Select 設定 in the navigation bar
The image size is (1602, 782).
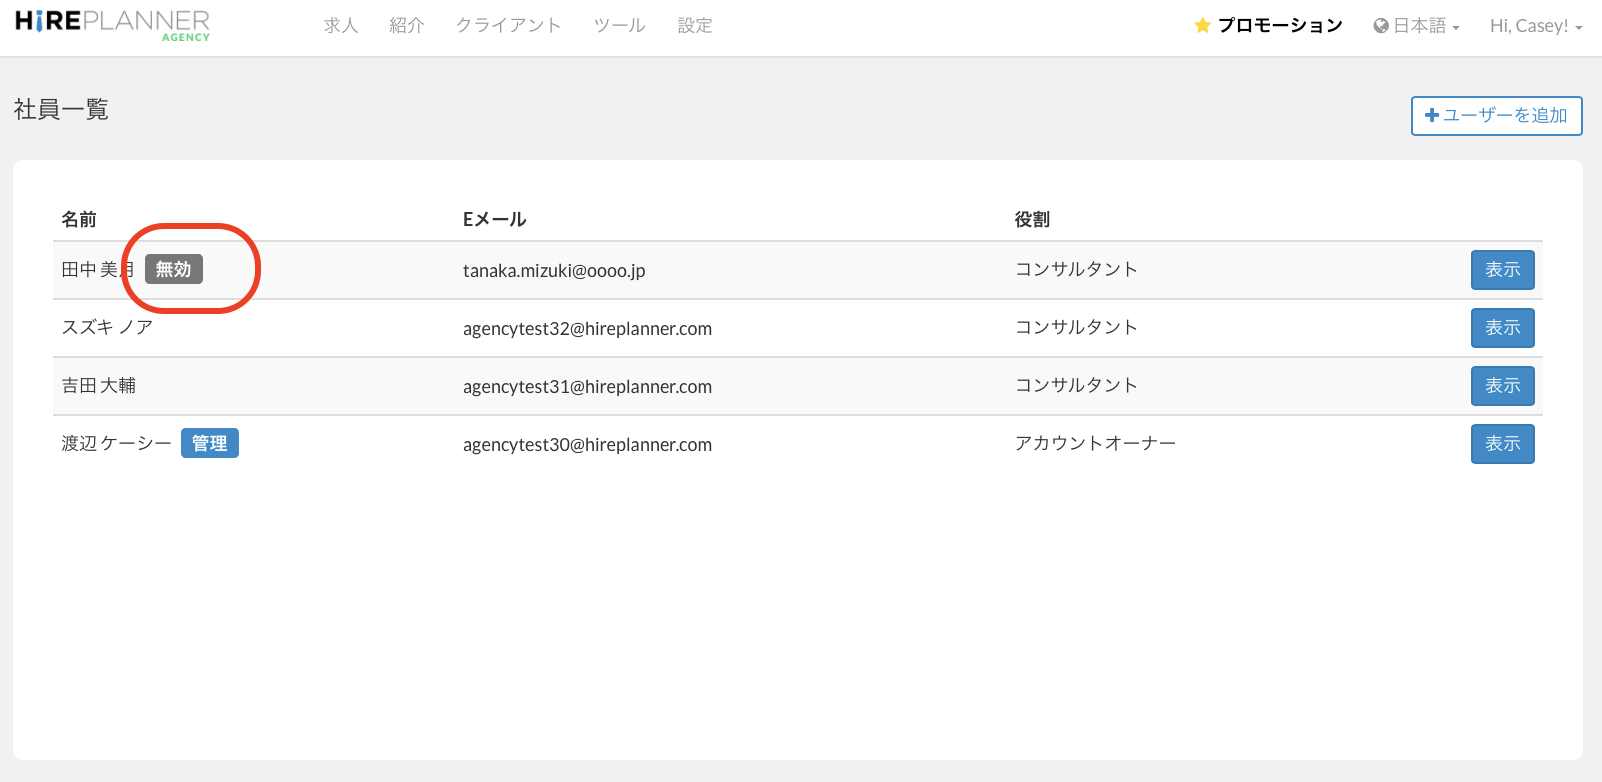(x=695, y=26)
